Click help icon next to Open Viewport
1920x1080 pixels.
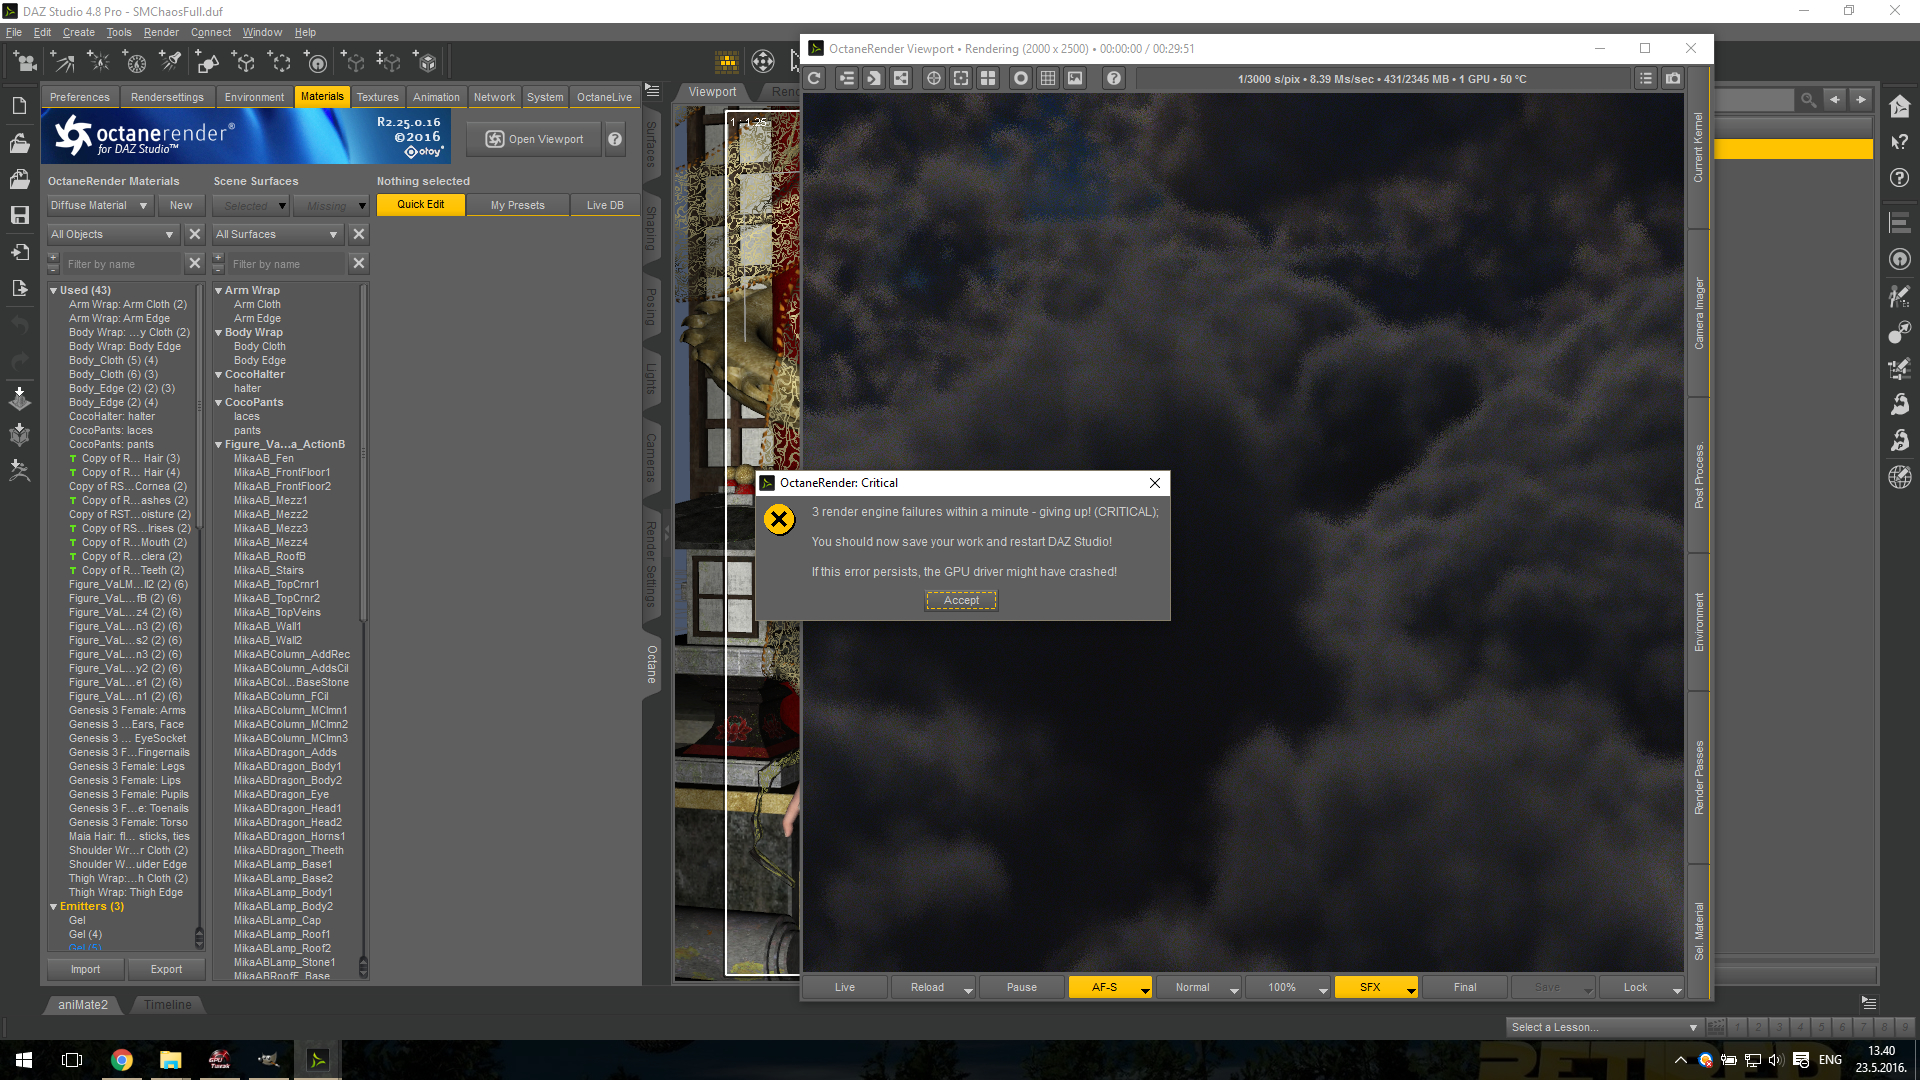pos(615,140)
